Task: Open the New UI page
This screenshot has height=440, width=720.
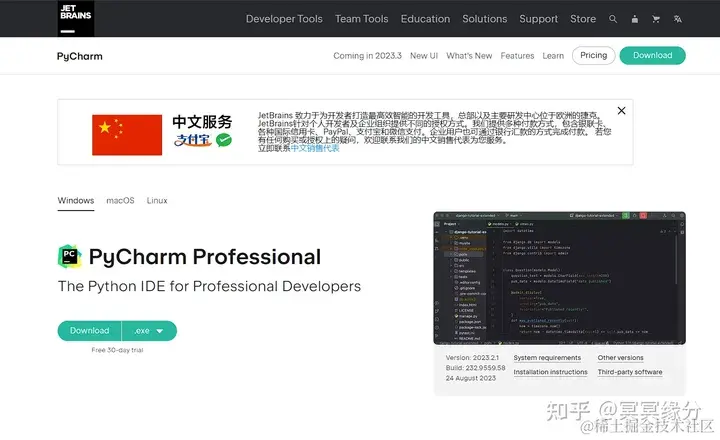Action: [424, 56]
